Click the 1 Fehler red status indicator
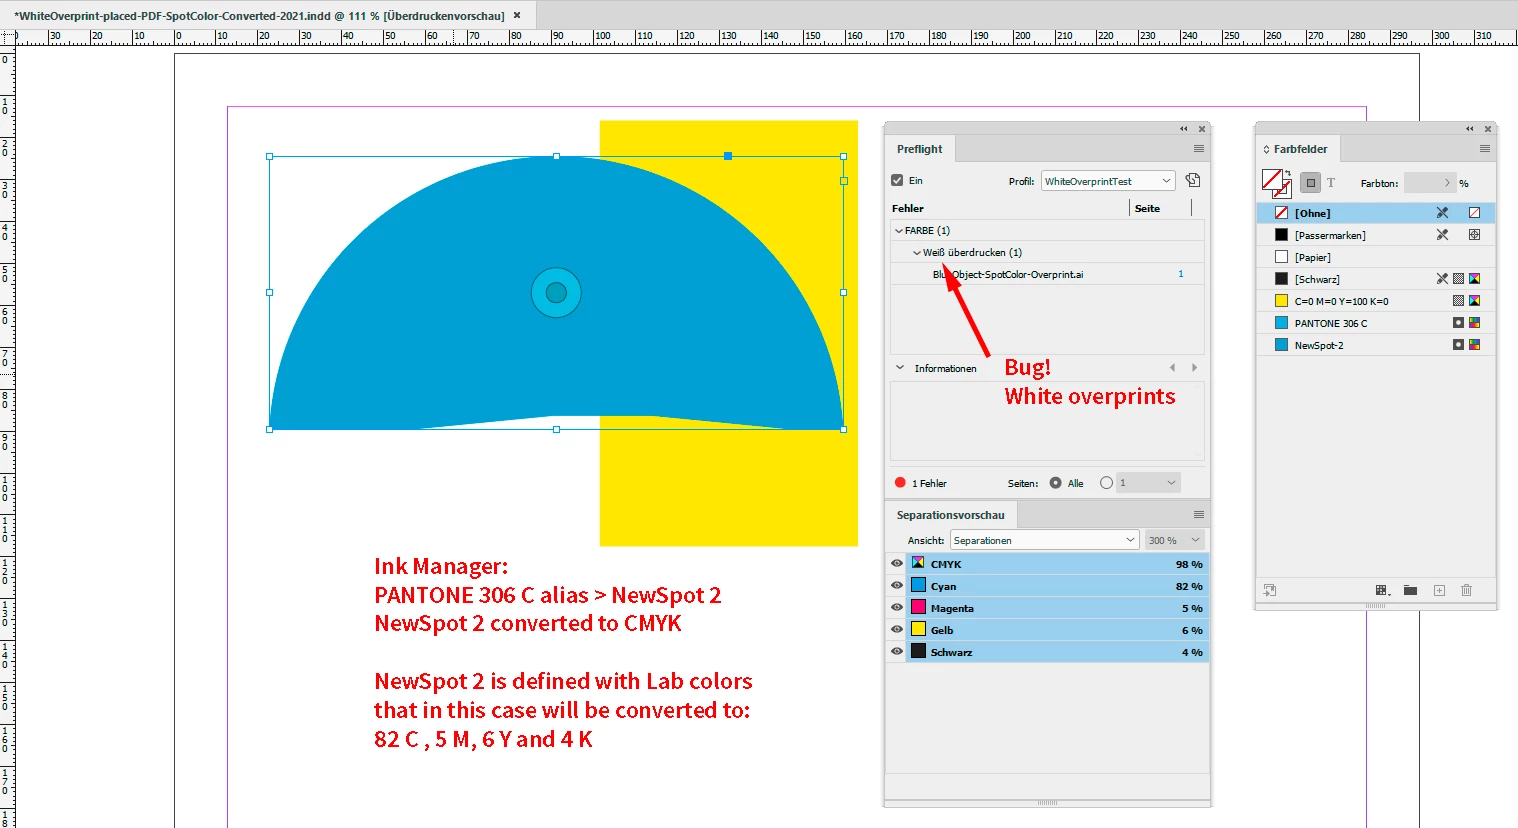The height and width of the screenshot is (828, 1518). click(x=900, y=483)
